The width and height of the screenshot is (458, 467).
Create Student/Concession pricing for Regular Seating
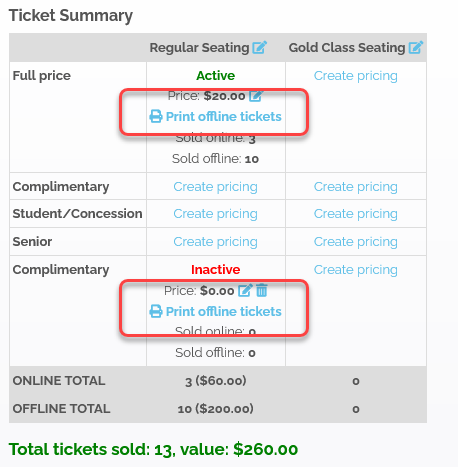tap(215, 214)
